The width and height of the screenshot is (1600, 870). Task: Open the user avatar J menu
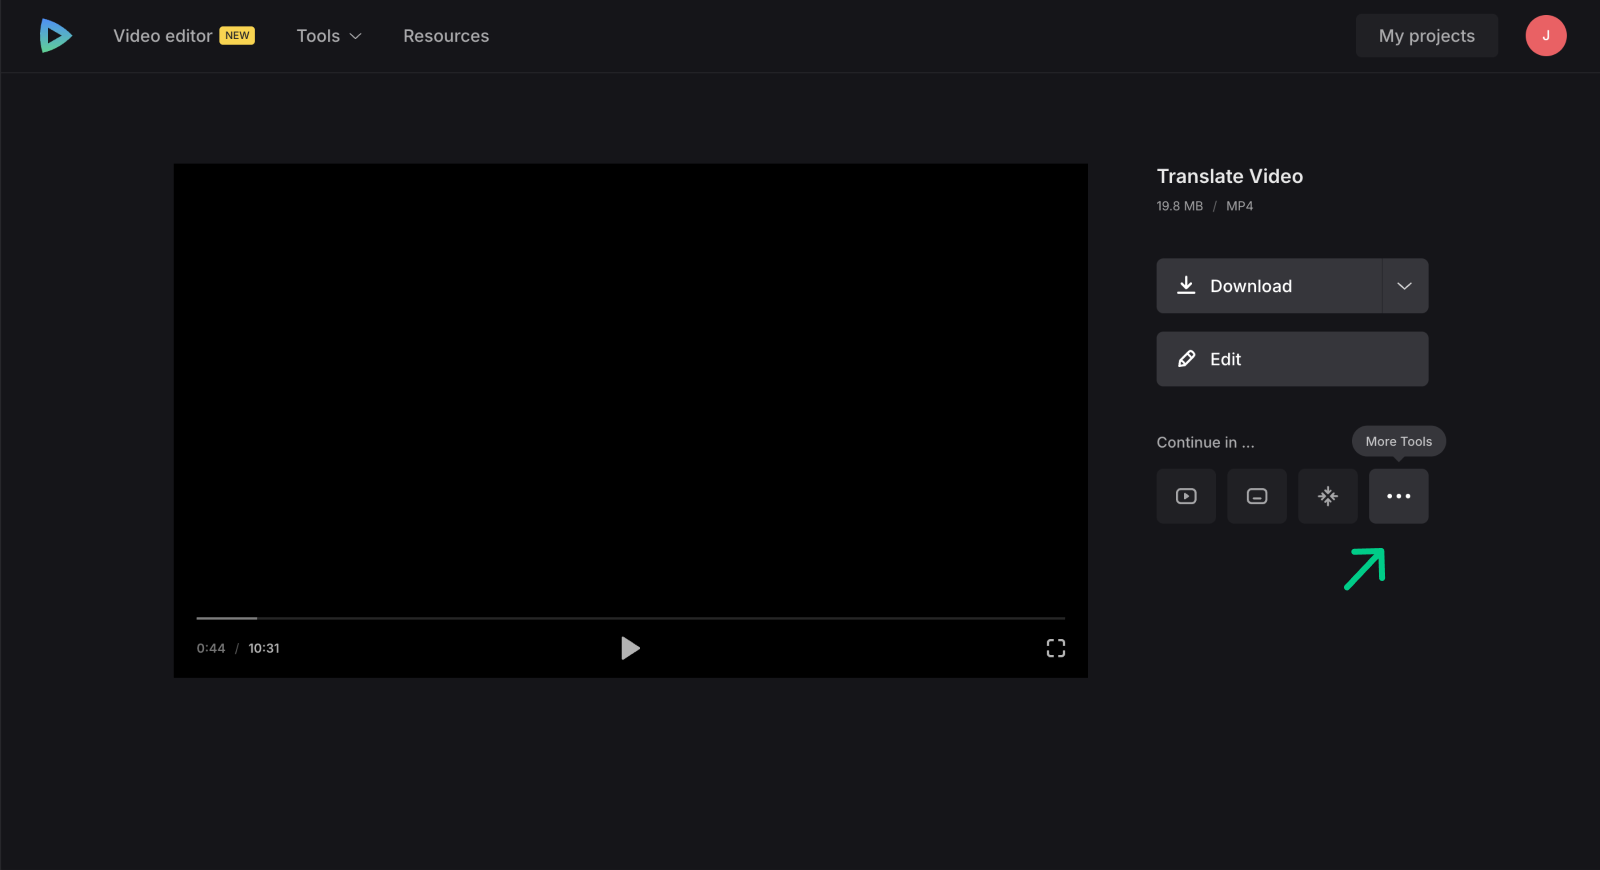coord(1545,35)
